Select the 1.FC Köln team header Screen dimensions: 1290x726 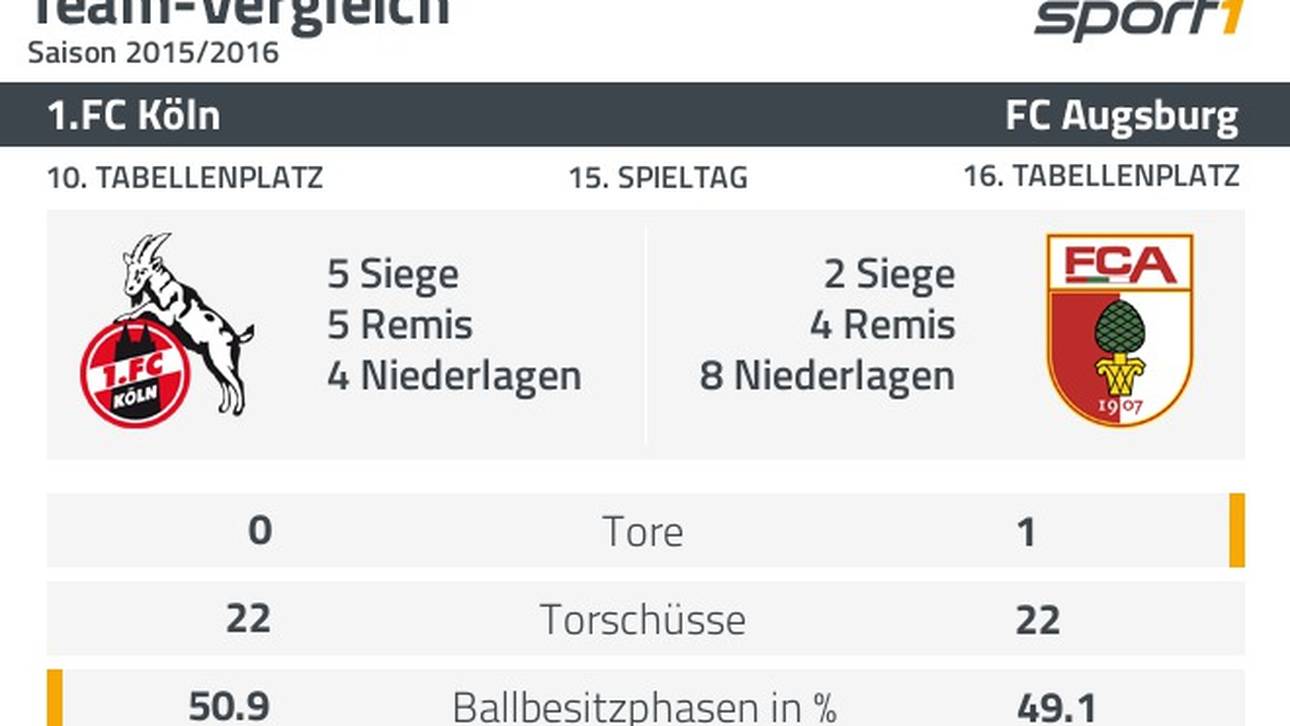[x=134, y=116]
